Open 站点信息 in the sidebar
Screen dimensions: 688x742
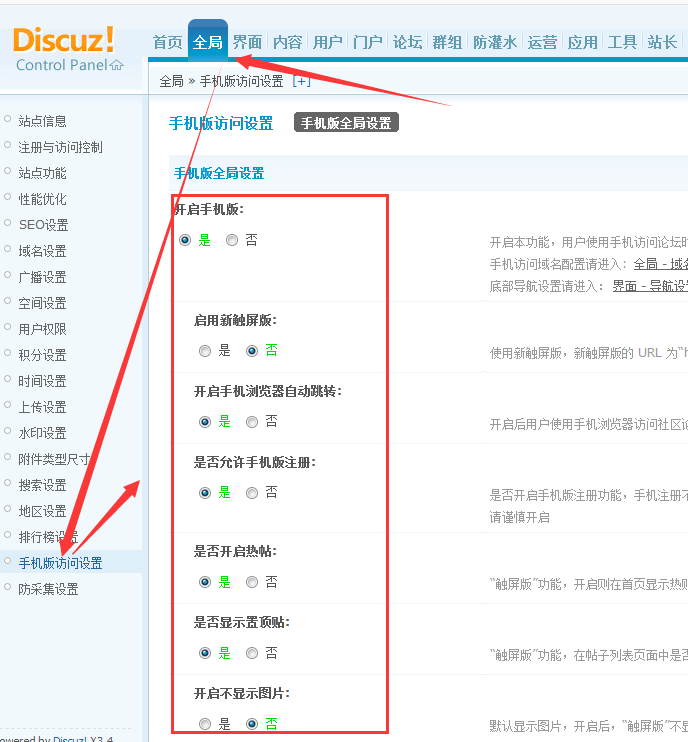42,121
